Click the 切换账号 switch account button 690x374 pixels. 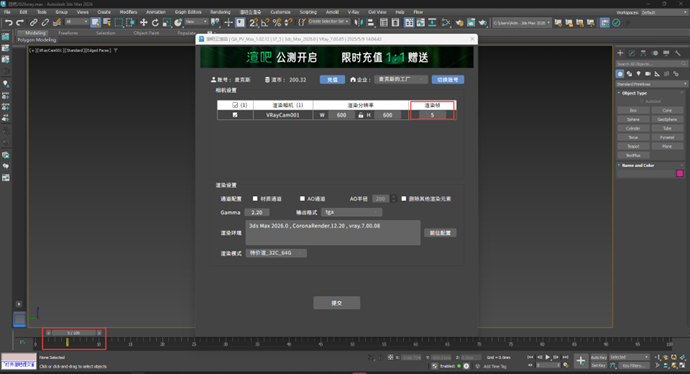pos(448,80)
